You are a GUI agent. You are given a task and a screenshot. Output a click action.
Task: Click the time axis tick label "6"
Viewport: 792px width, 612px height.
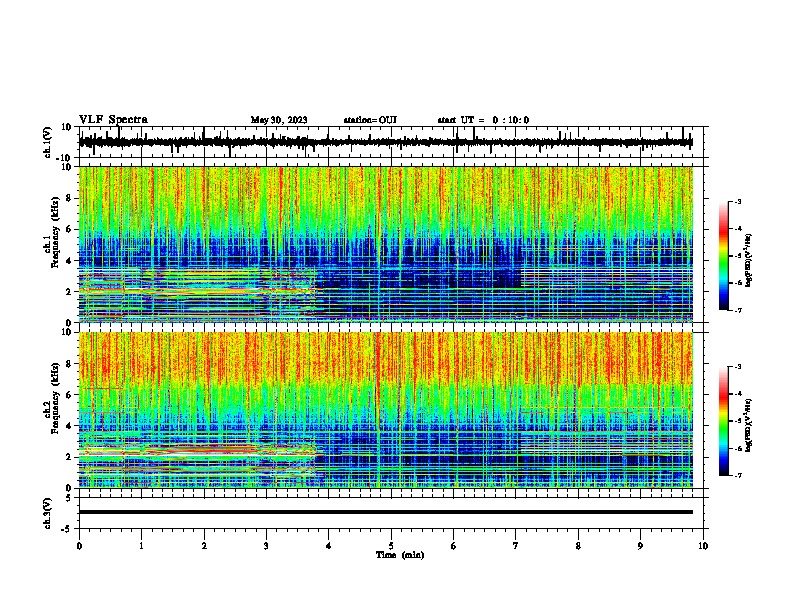[x=454, y=546]
